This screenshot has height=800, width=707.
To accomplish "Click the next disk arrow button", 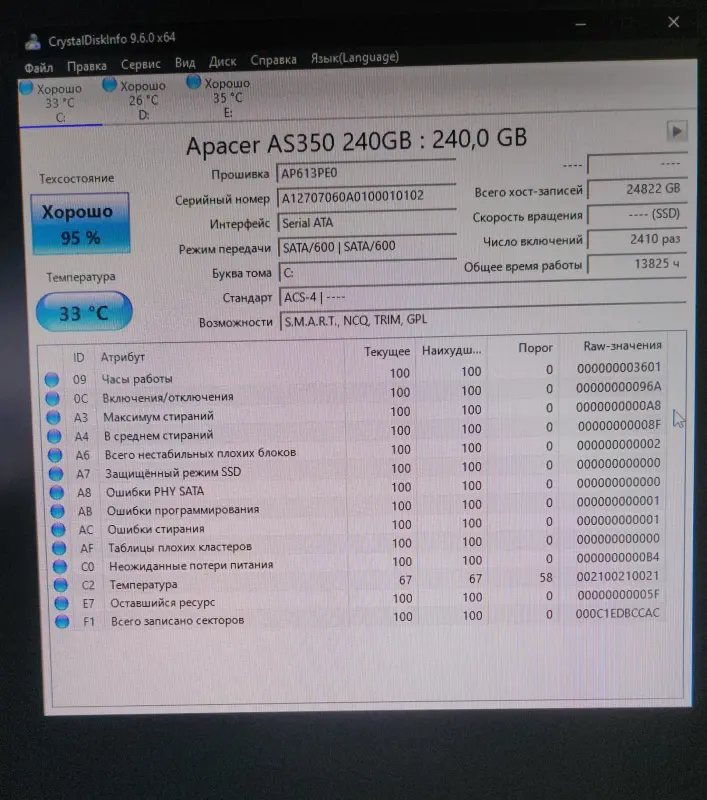I will (677, 131).
